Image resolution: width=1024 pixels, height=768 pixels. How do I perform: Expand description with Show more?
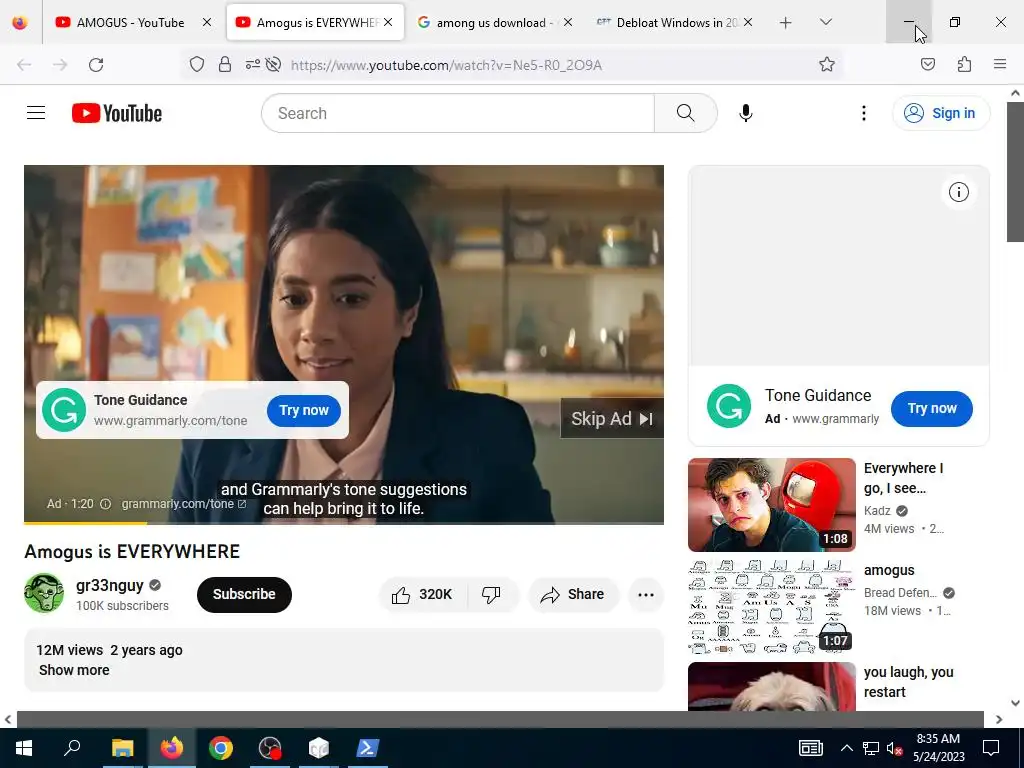74,670
